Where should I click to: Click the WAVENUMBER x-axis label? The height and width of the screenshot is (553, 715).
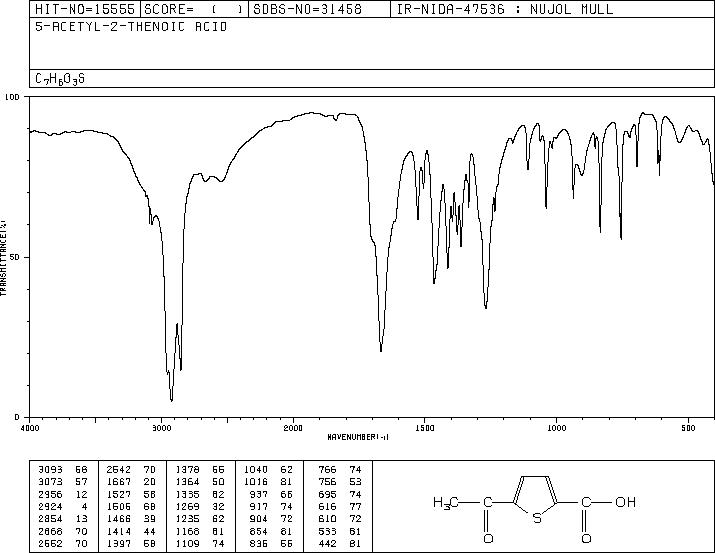[x=358, y=437]
